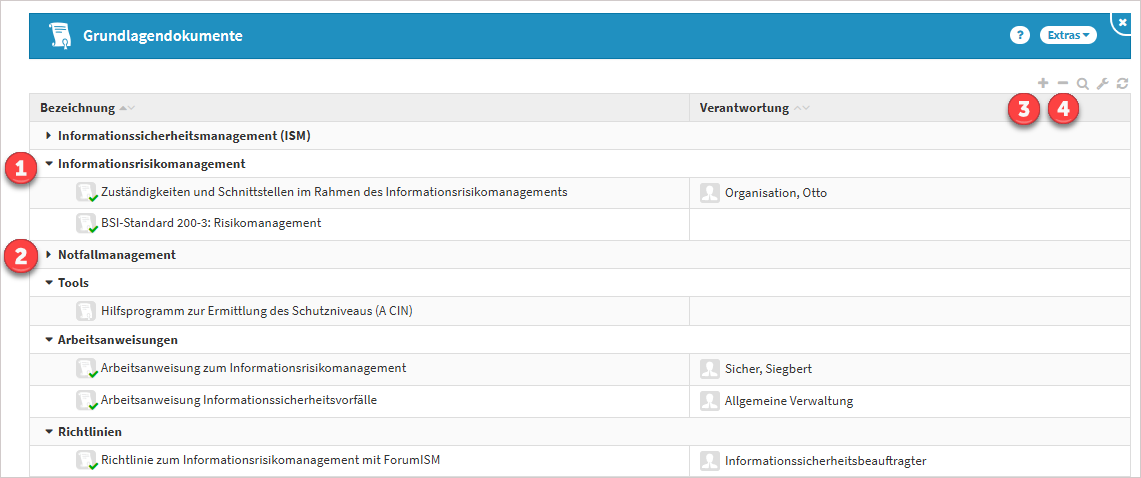Expand the Notfallmanagement group
This screenshot has width=1141, height=478.
(48, 255)
